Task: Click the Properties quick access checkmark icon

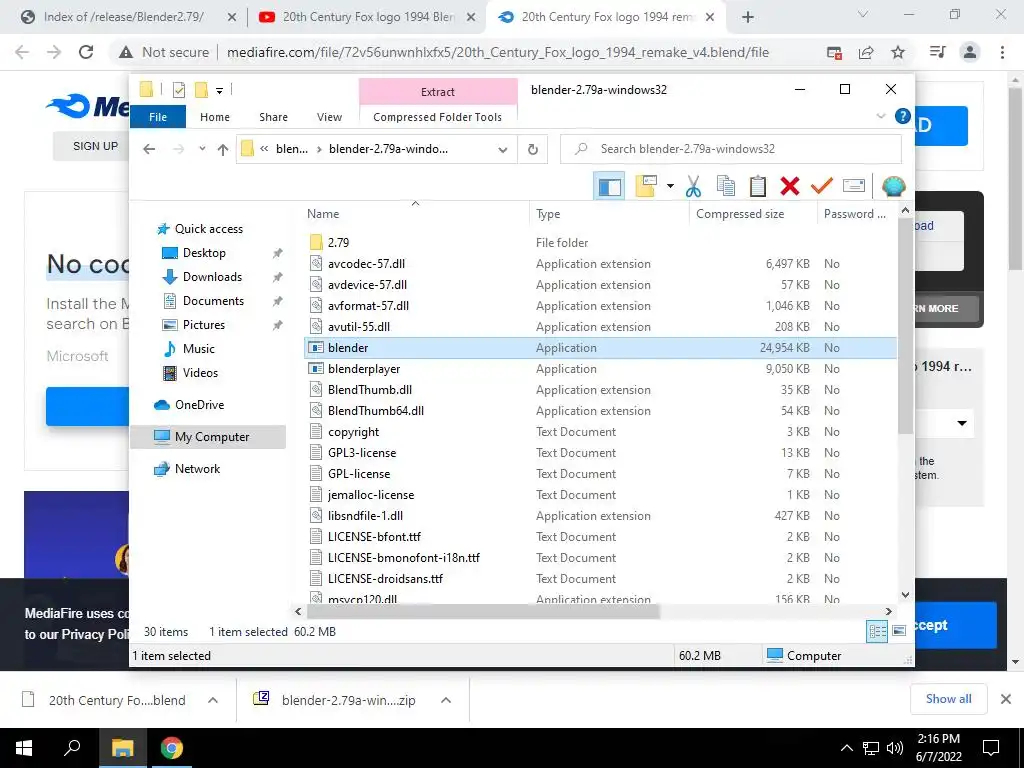Action: coord(178,90)
